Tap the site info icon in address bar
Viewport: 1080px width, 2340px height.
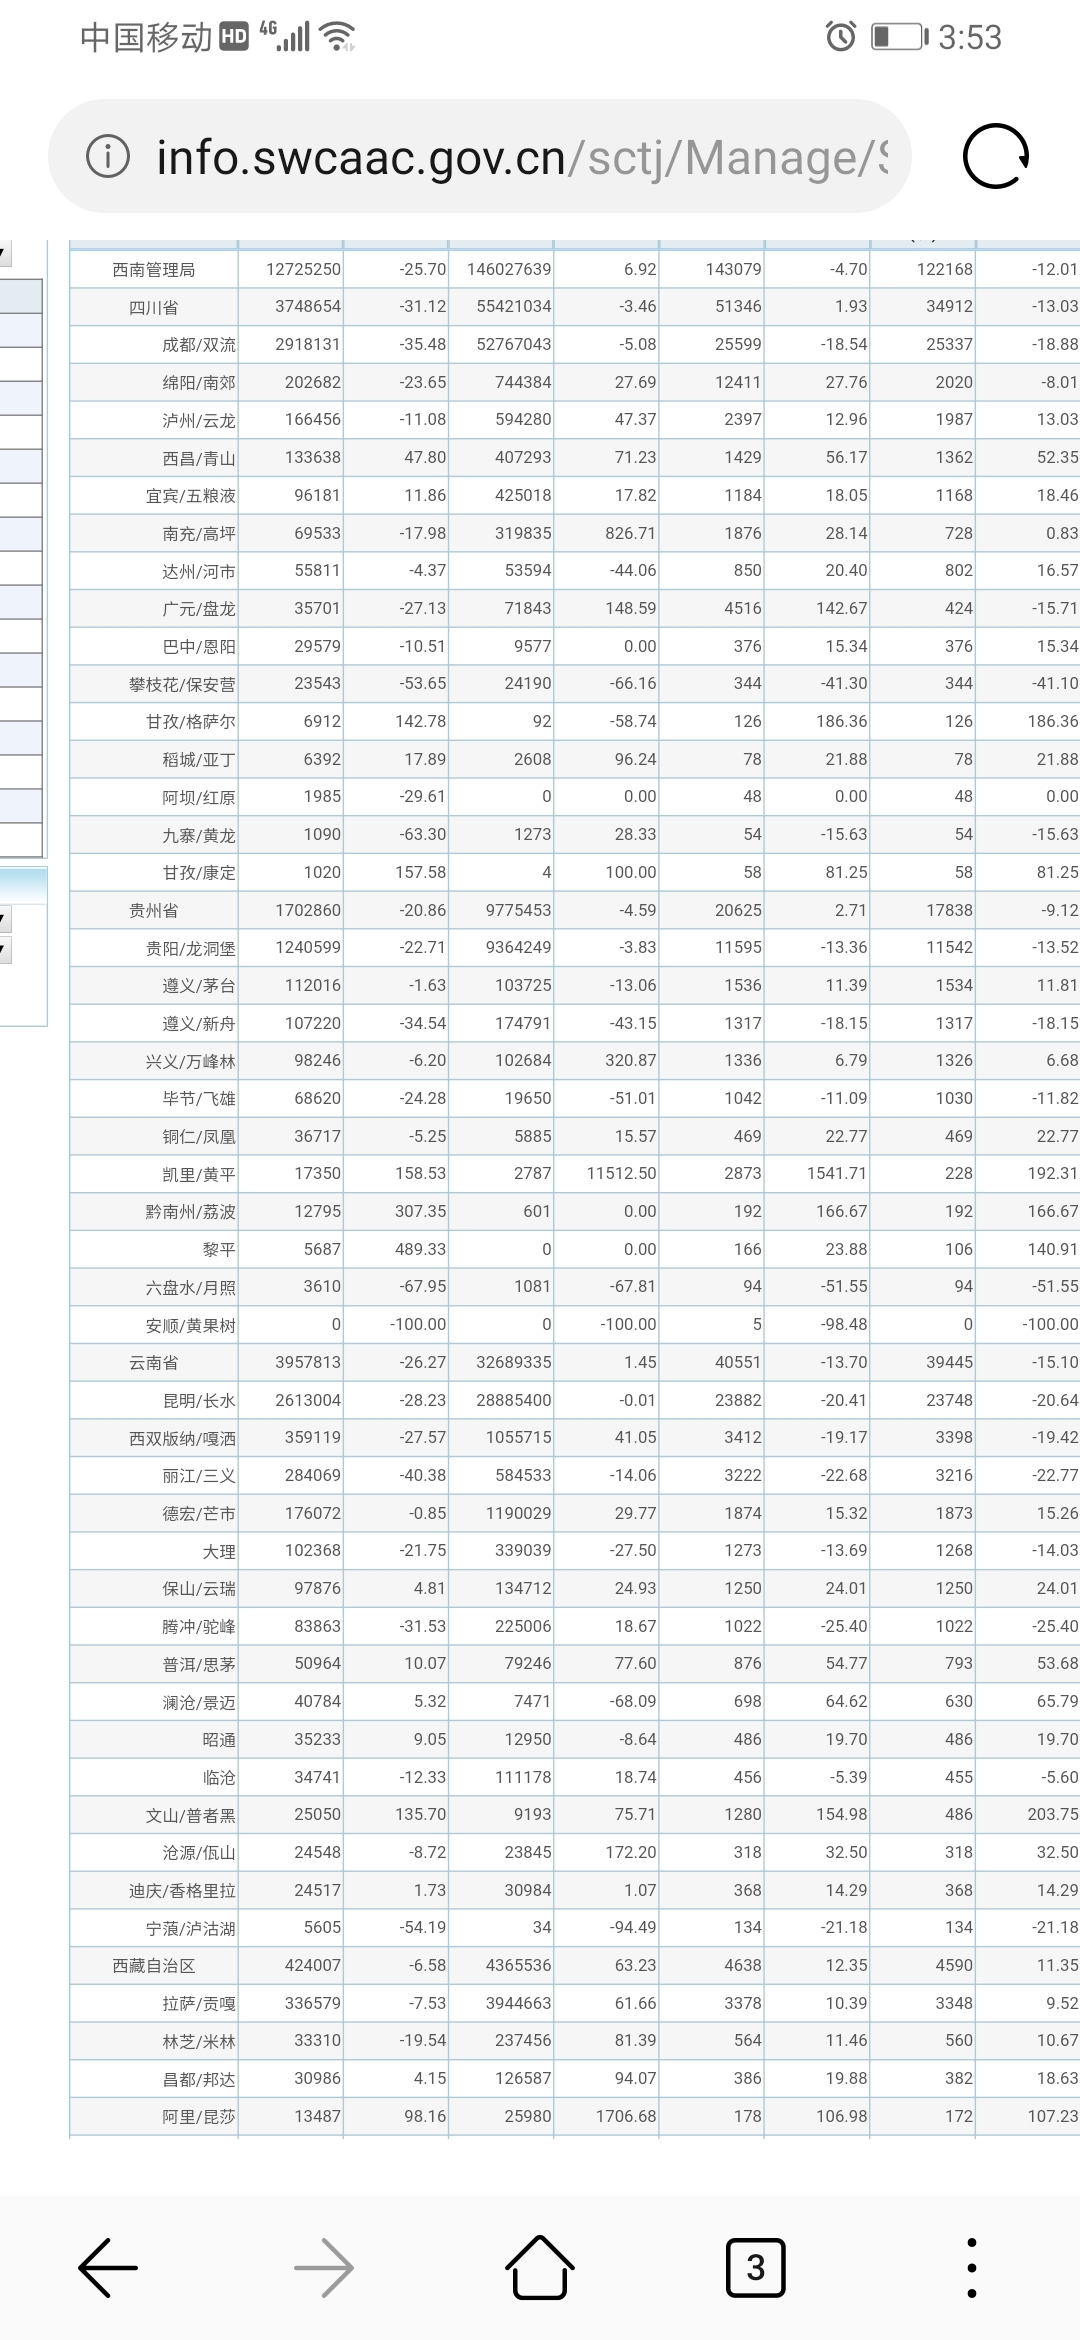[x=108, y=157]
